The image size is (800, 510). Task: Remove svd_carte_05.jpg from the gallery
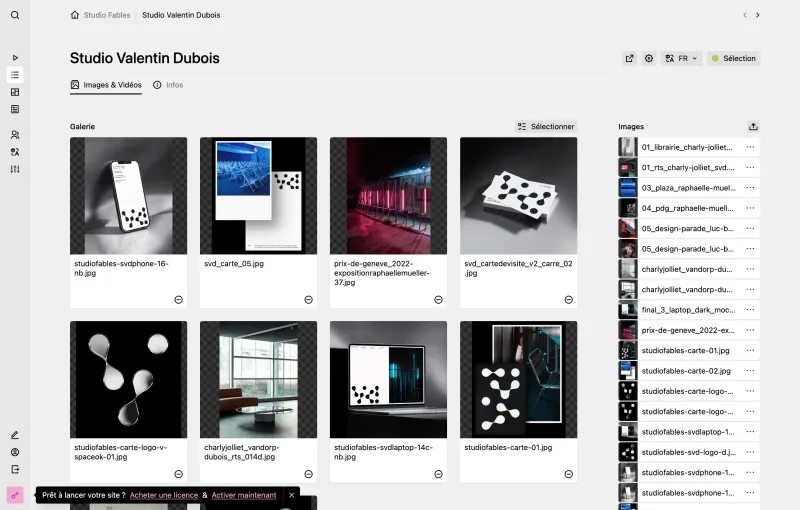(x=308, y=300)
